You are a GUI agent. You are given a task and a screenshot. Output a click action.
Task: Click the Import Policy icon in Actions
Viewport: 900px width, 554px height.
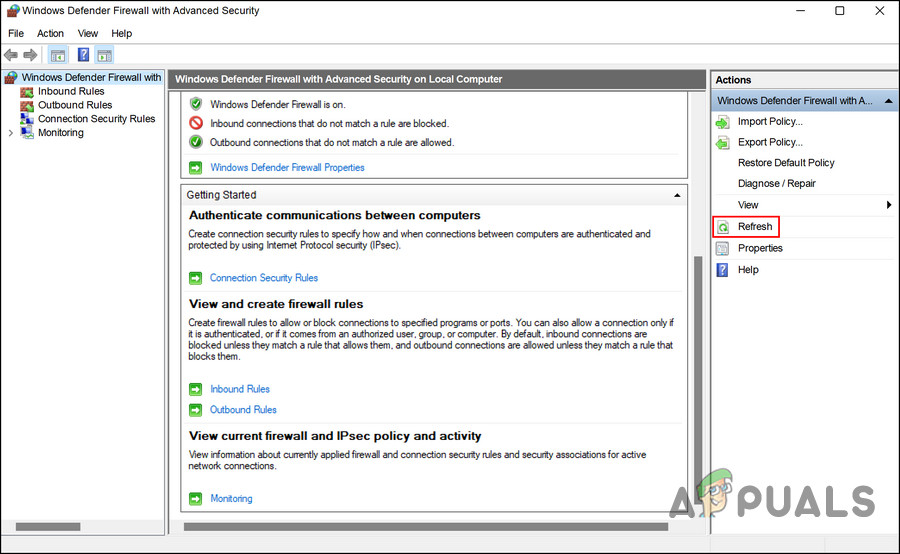click(x=723, y=122)
